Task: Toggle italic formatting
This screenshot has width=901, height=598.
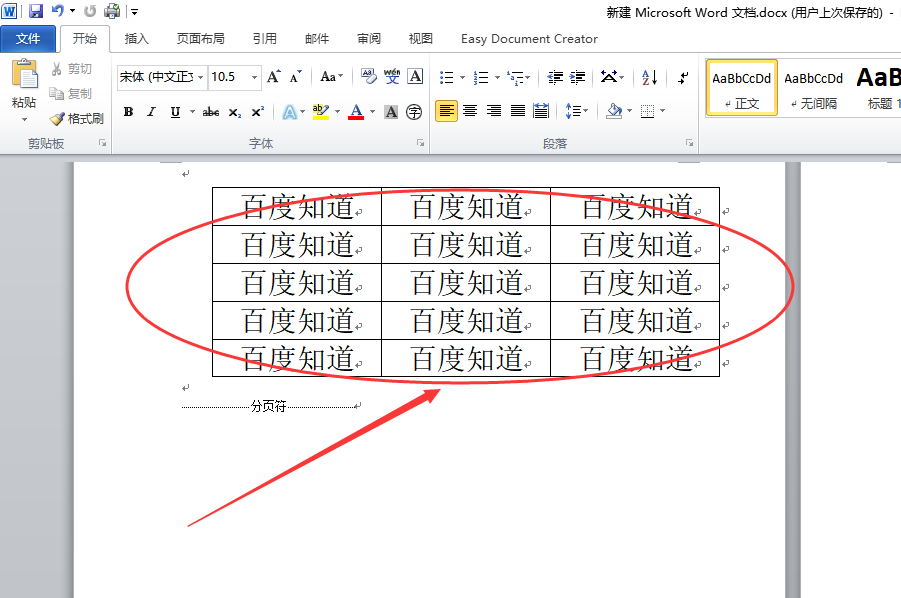Action: pyautogui.click(x=151, y=111)
